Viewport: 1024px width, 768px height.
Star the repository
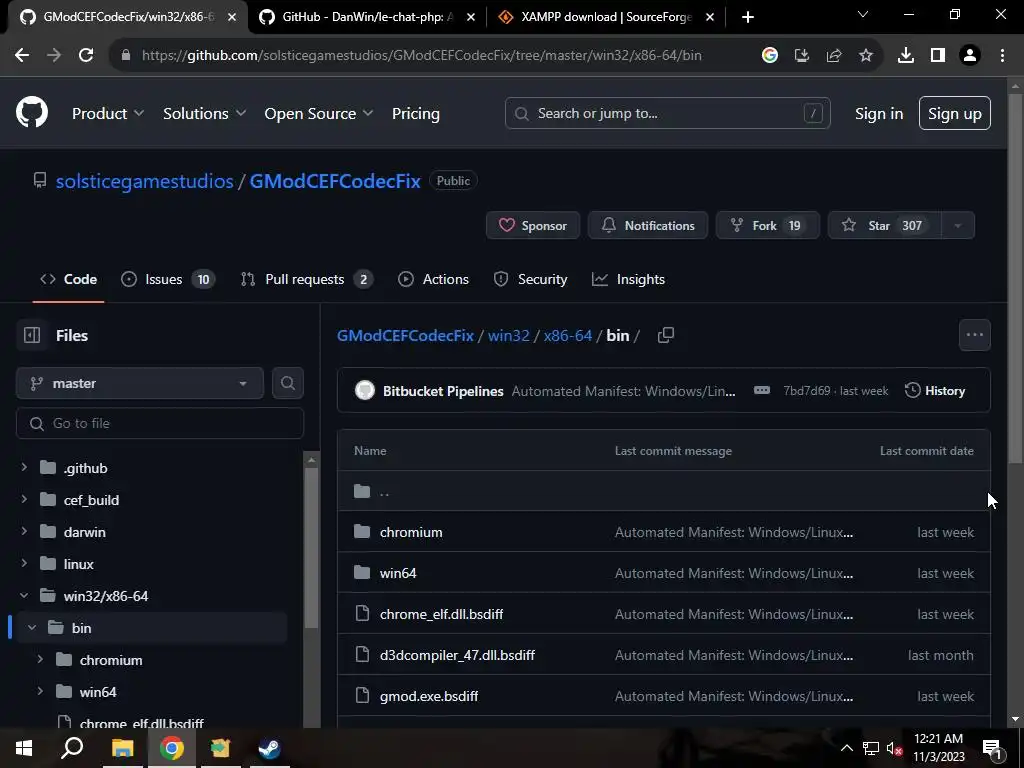click(885, 225)
